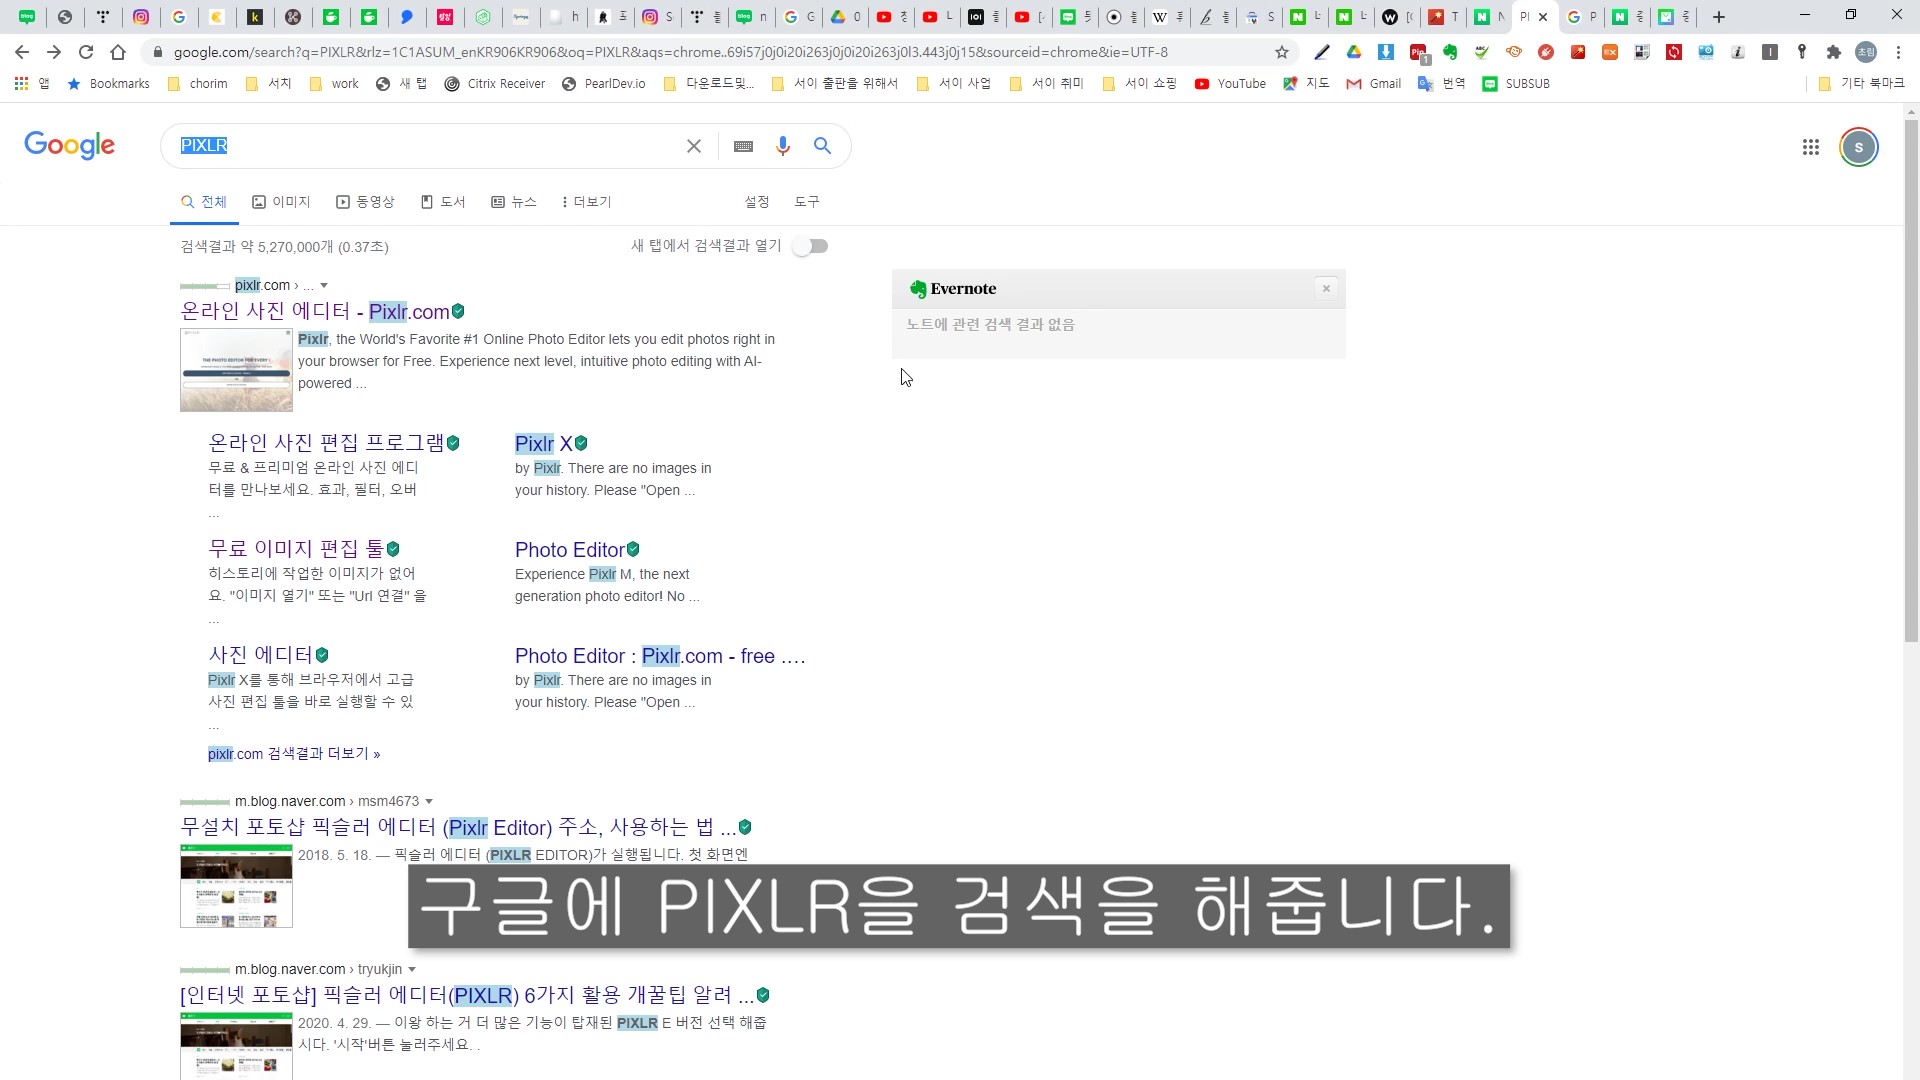Screen dimensions: 1920x1080
Task: Open the Pixlr X sitelink
Action: [x=544, y=444]
